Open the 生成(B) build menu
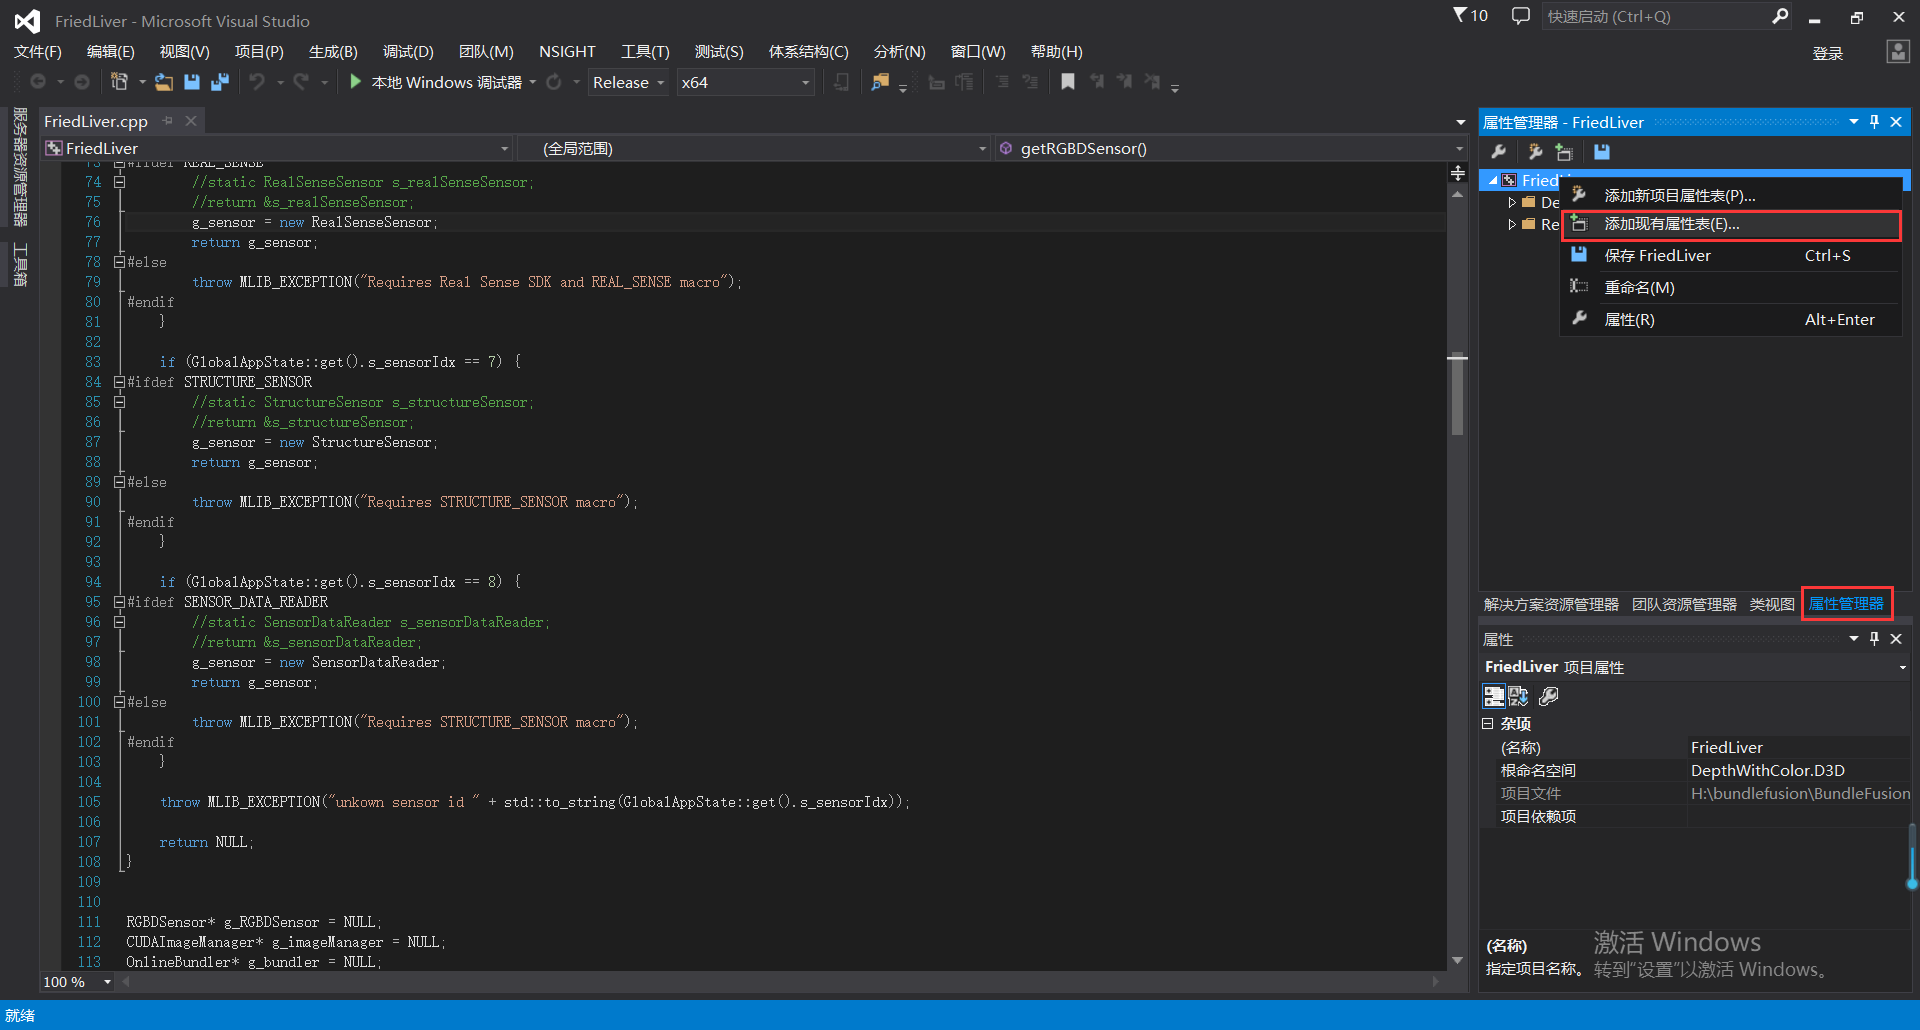This screenshot has width=1920, height=1030. 333,51
